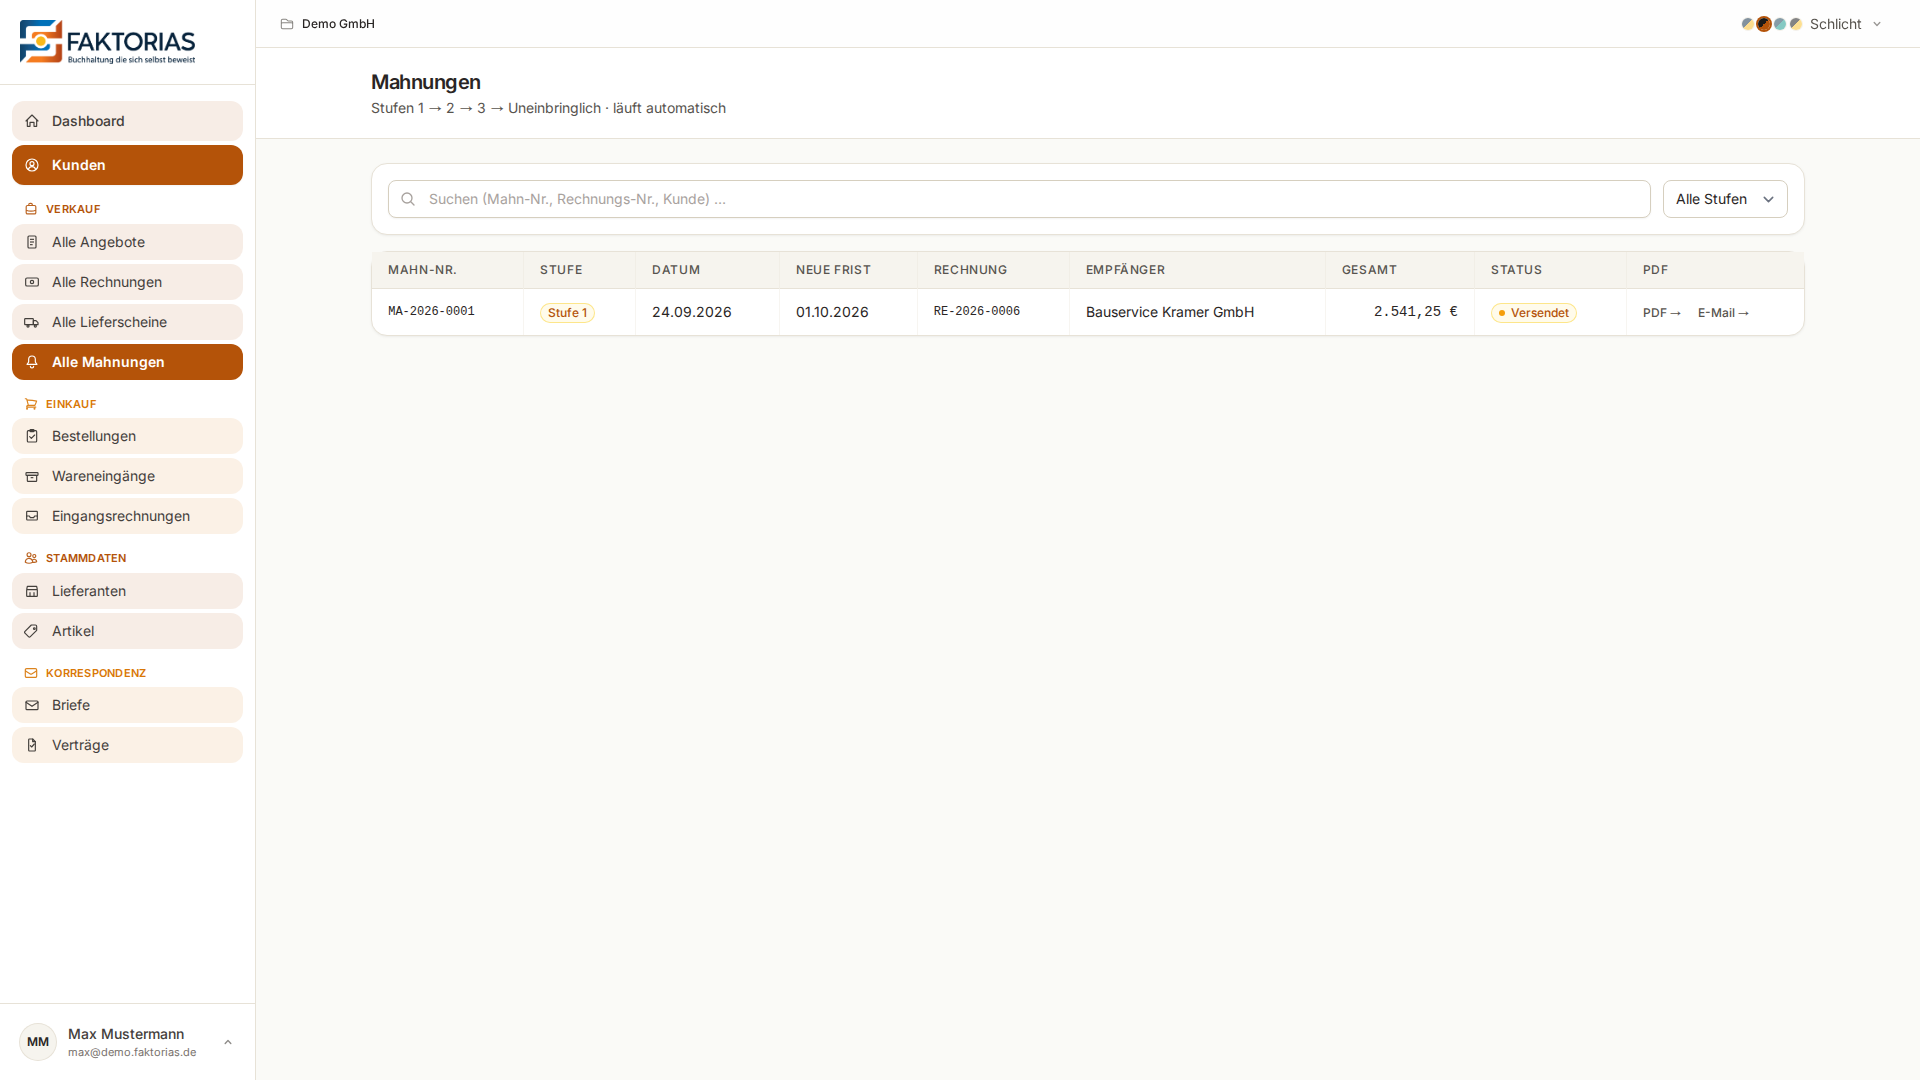Viewport: 1920px width, 1080px height.
Task: Expand the chevron next to Max Mustermann
Action: coord(228,1042)
